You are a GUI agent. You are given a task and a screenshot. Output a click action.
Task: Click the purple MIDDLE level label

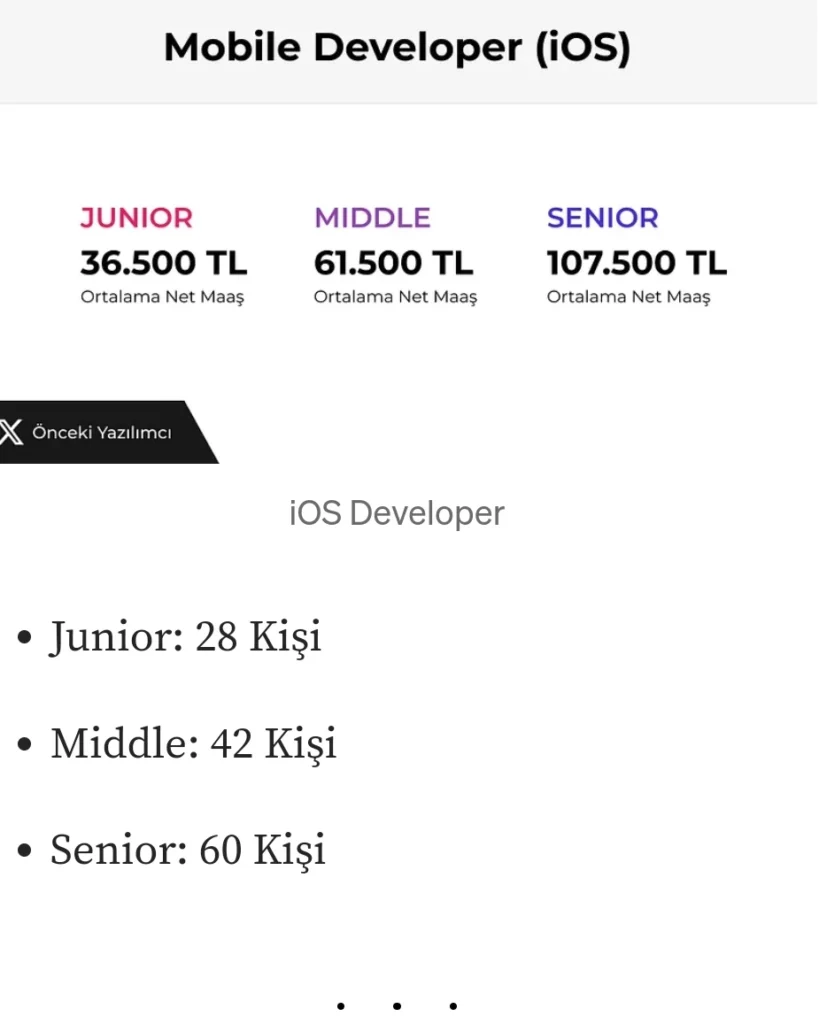click(372, 217)
